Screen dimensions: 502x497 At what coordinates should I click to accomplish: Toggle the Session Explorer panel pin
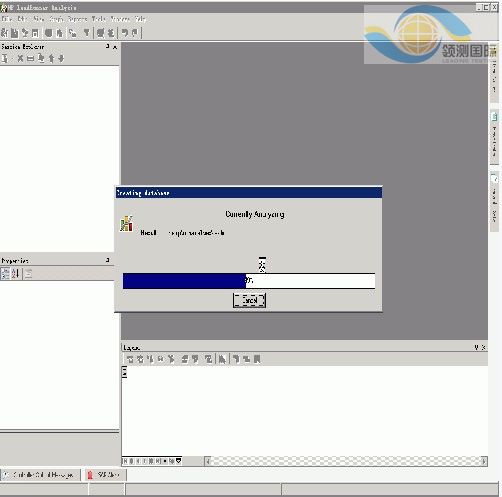107,46
